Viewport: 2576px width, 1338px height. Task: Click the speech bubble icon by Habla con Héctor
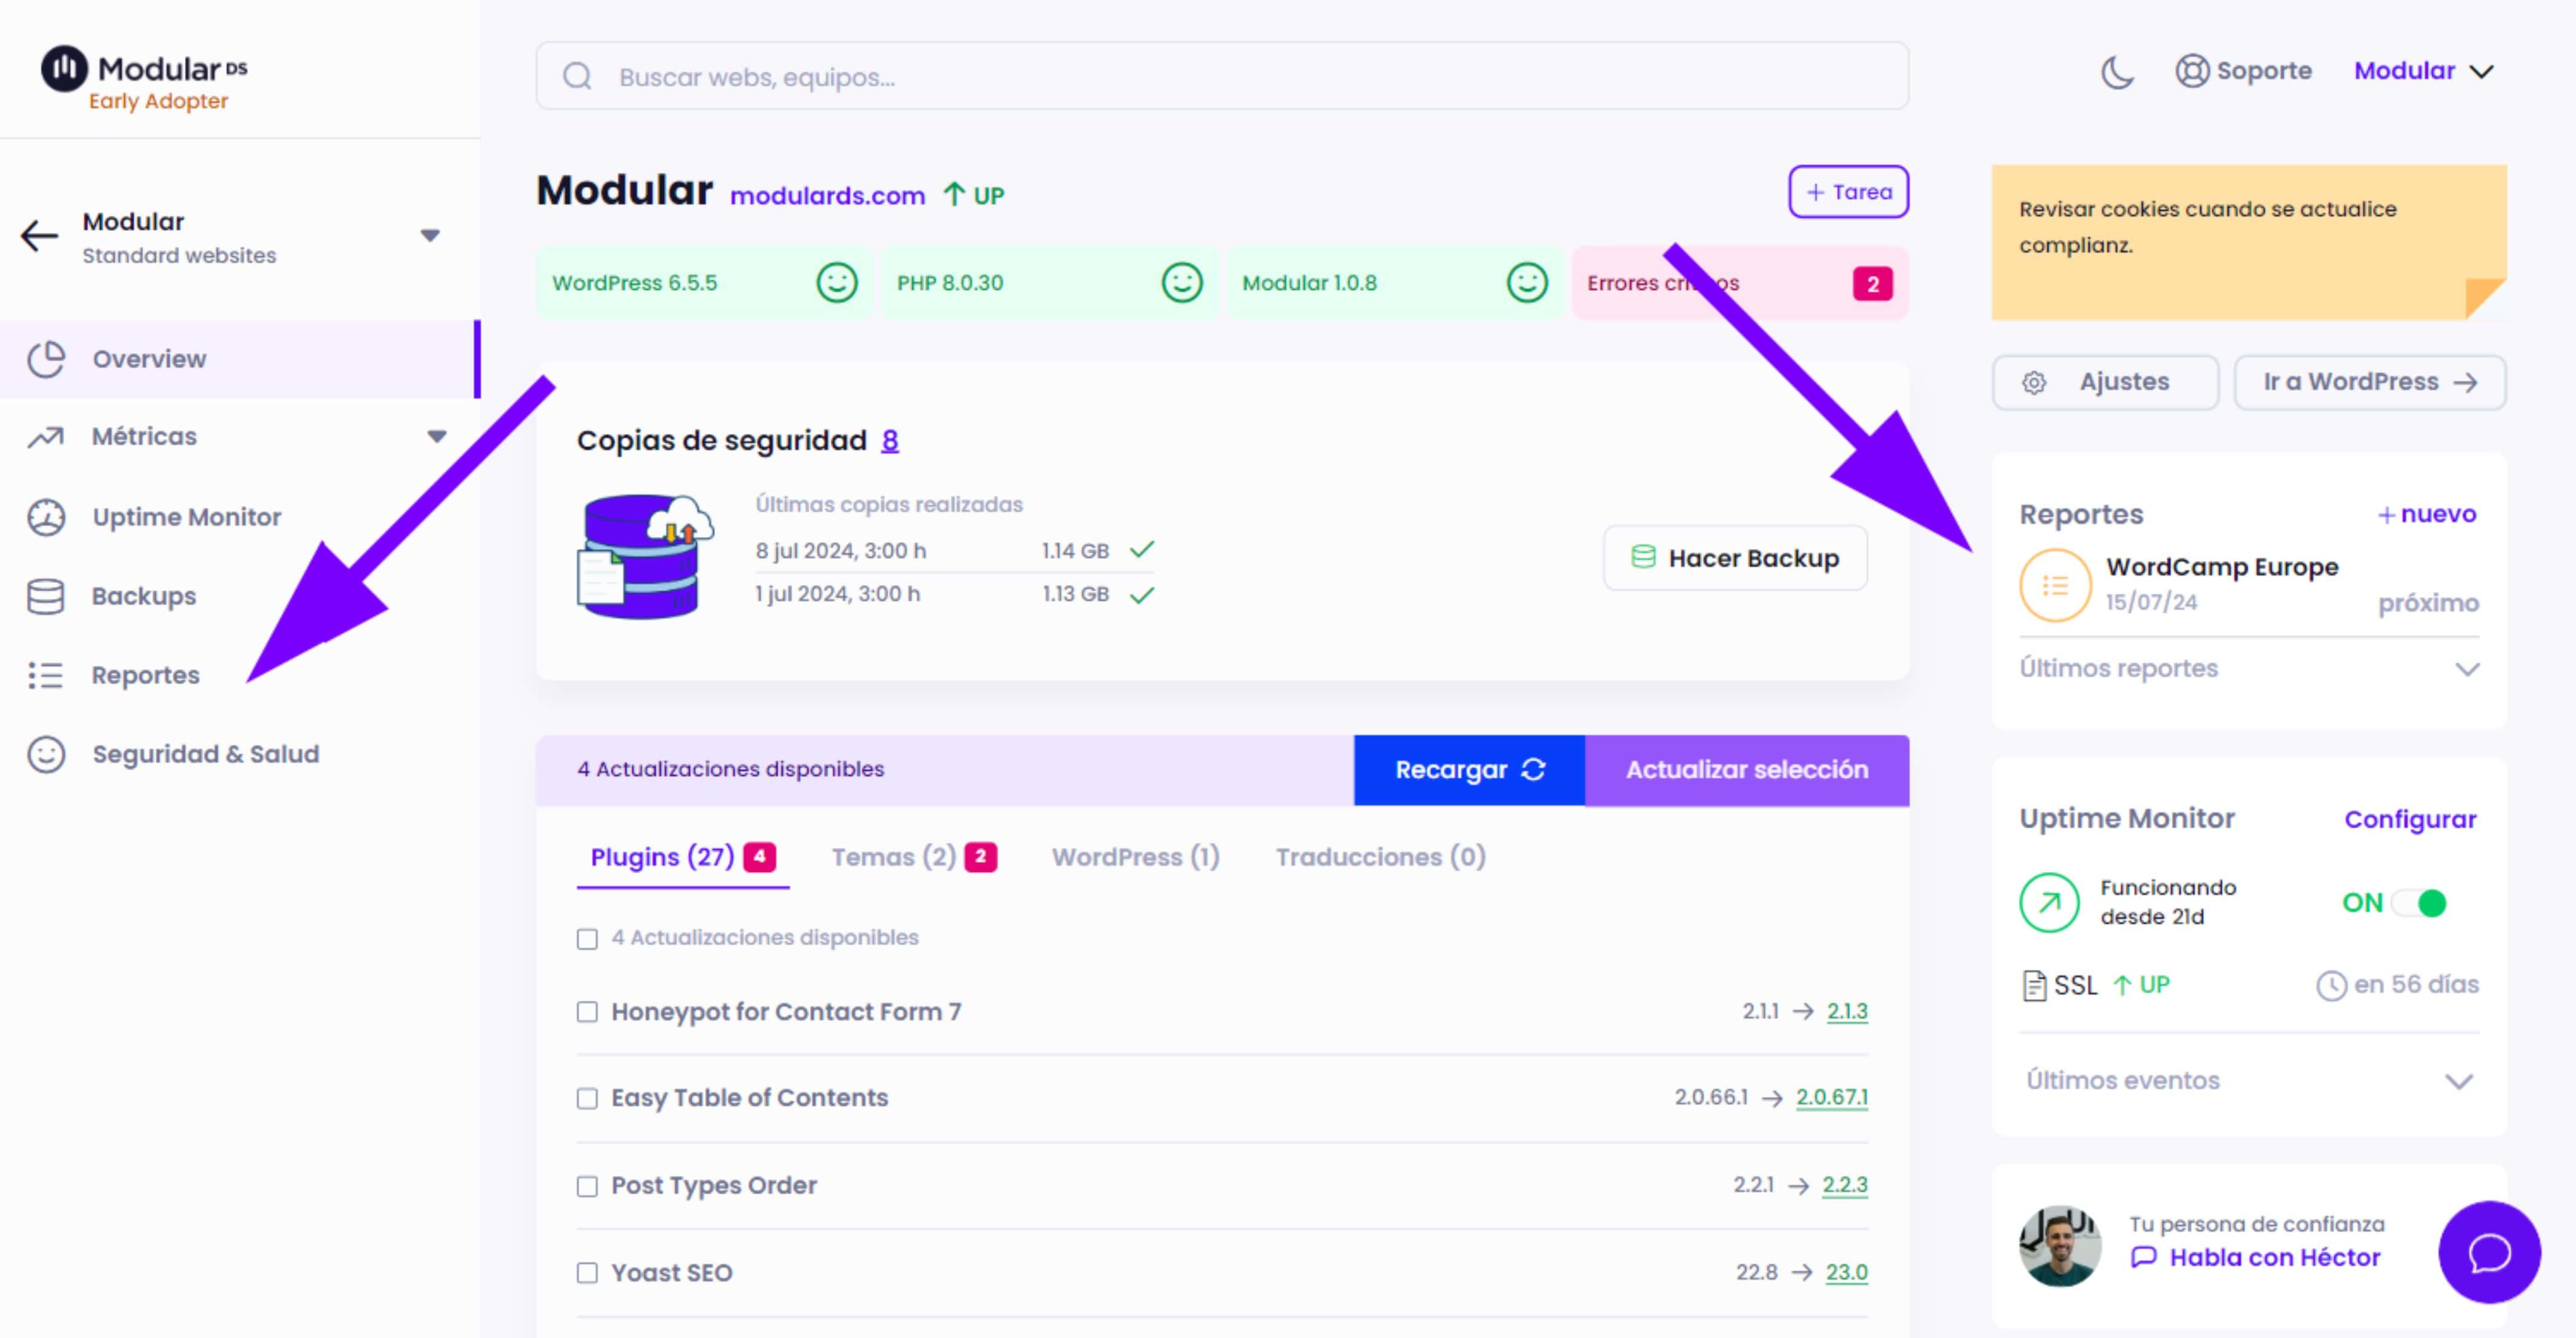coord(2143,1257)
